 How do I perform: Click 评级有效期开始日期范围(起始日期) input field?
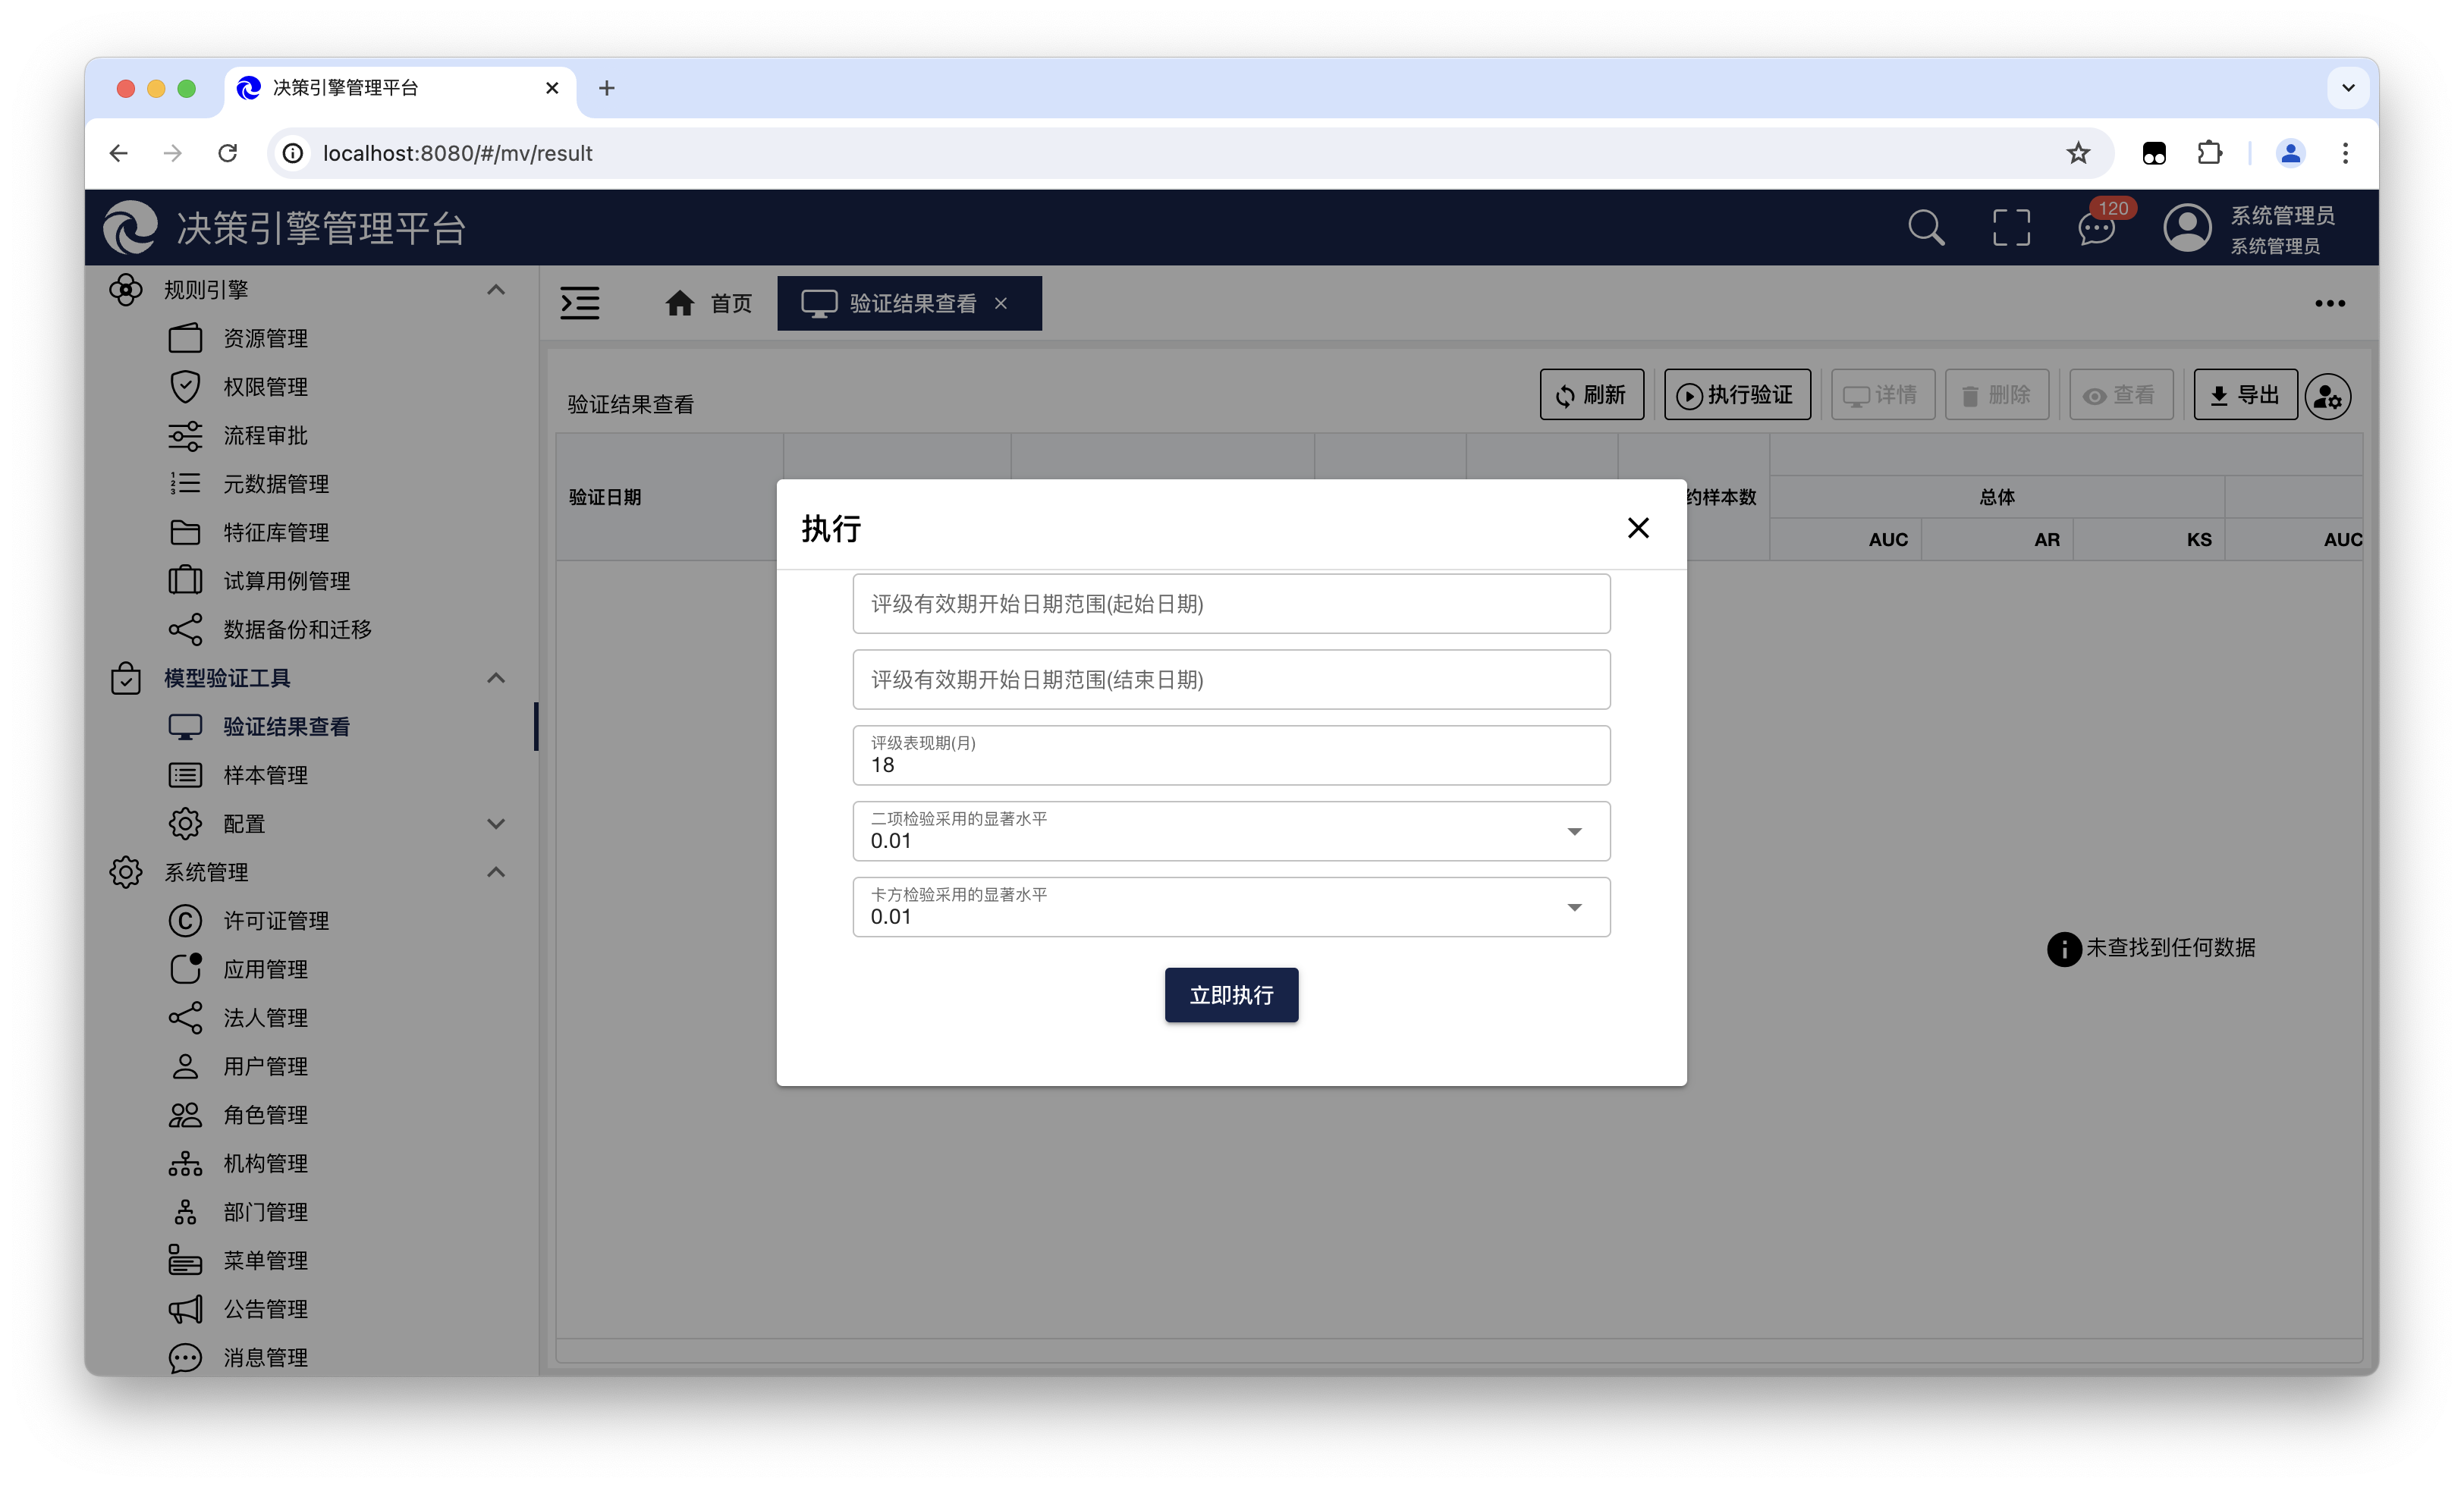(1231, 604)
